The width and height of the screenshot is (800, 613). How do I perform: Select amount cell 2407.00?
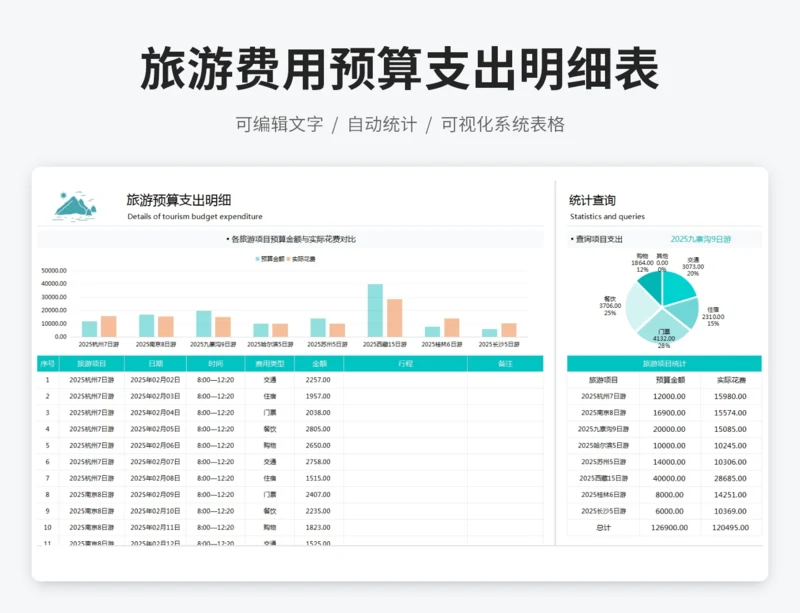click(x=318, y=495)
